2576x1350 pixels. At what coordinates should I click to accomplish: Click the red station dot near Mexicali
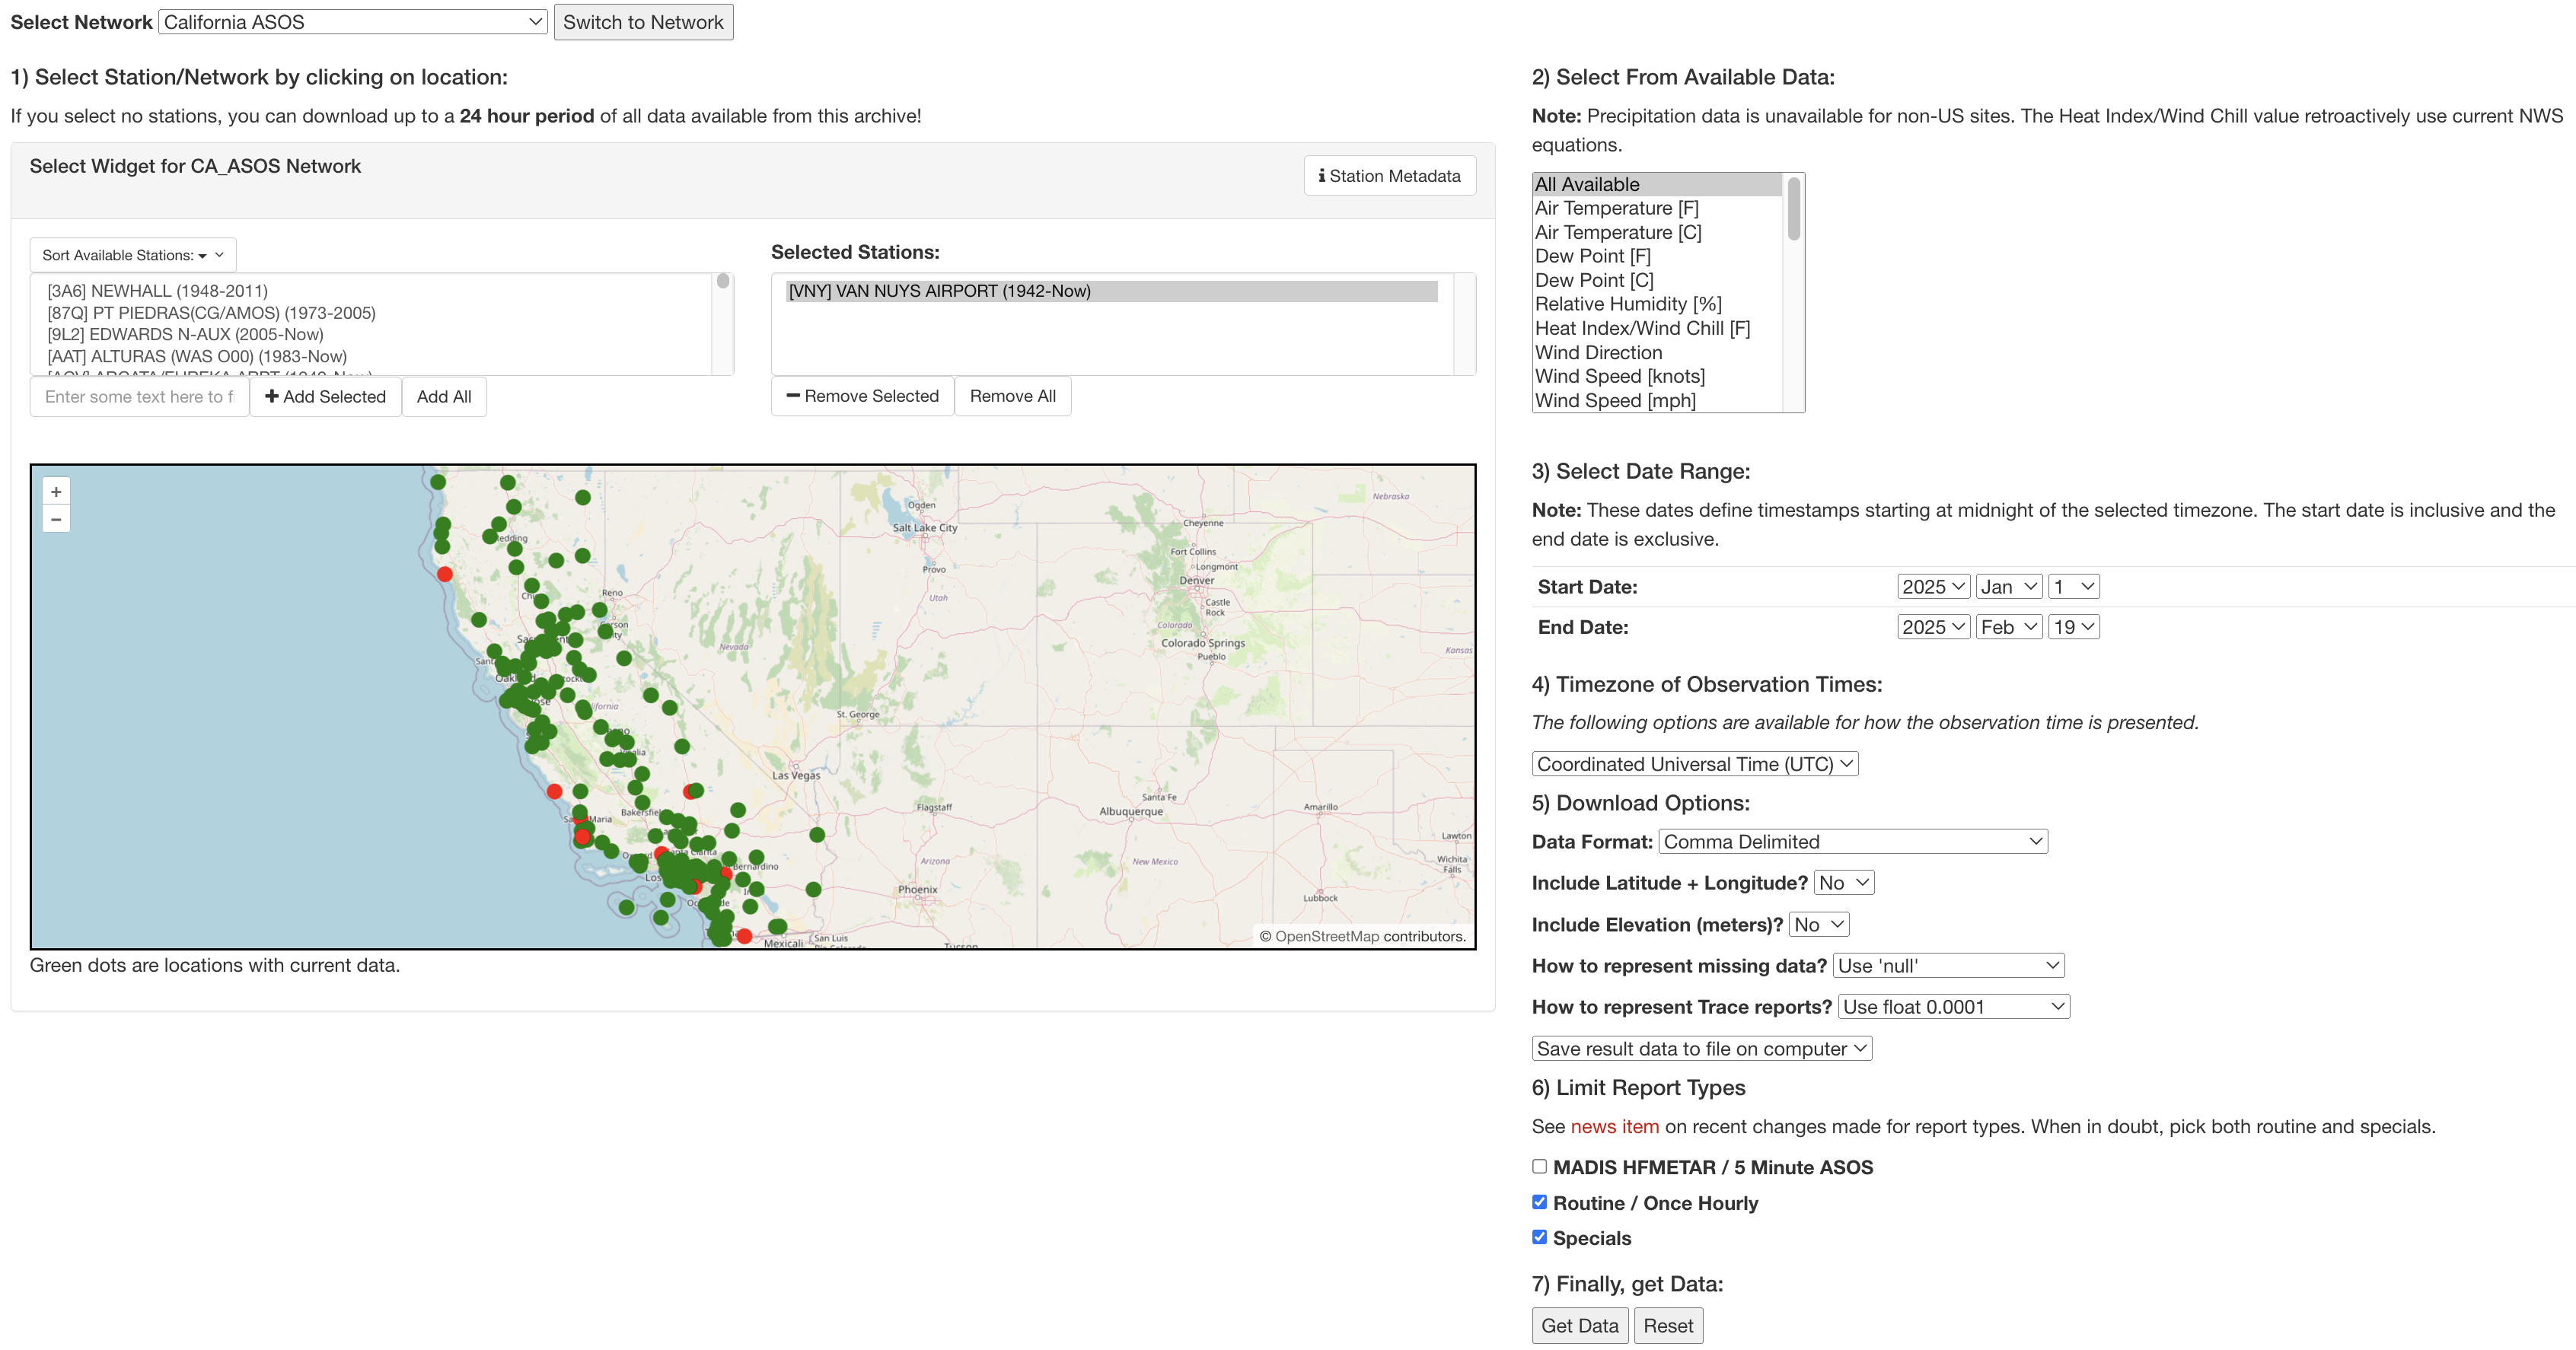[x=744, y=936]
